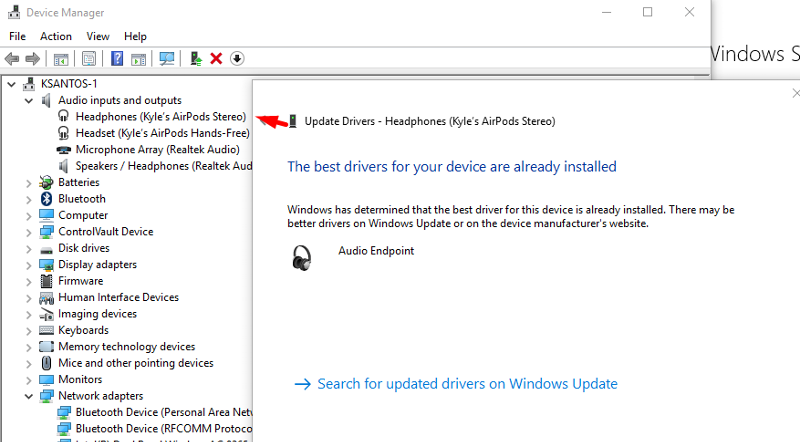The width and height of the screenshot is (800, 442).
Task: Expand the Bluetooth node
Action: pyautogui.click(x=29, y=200)
